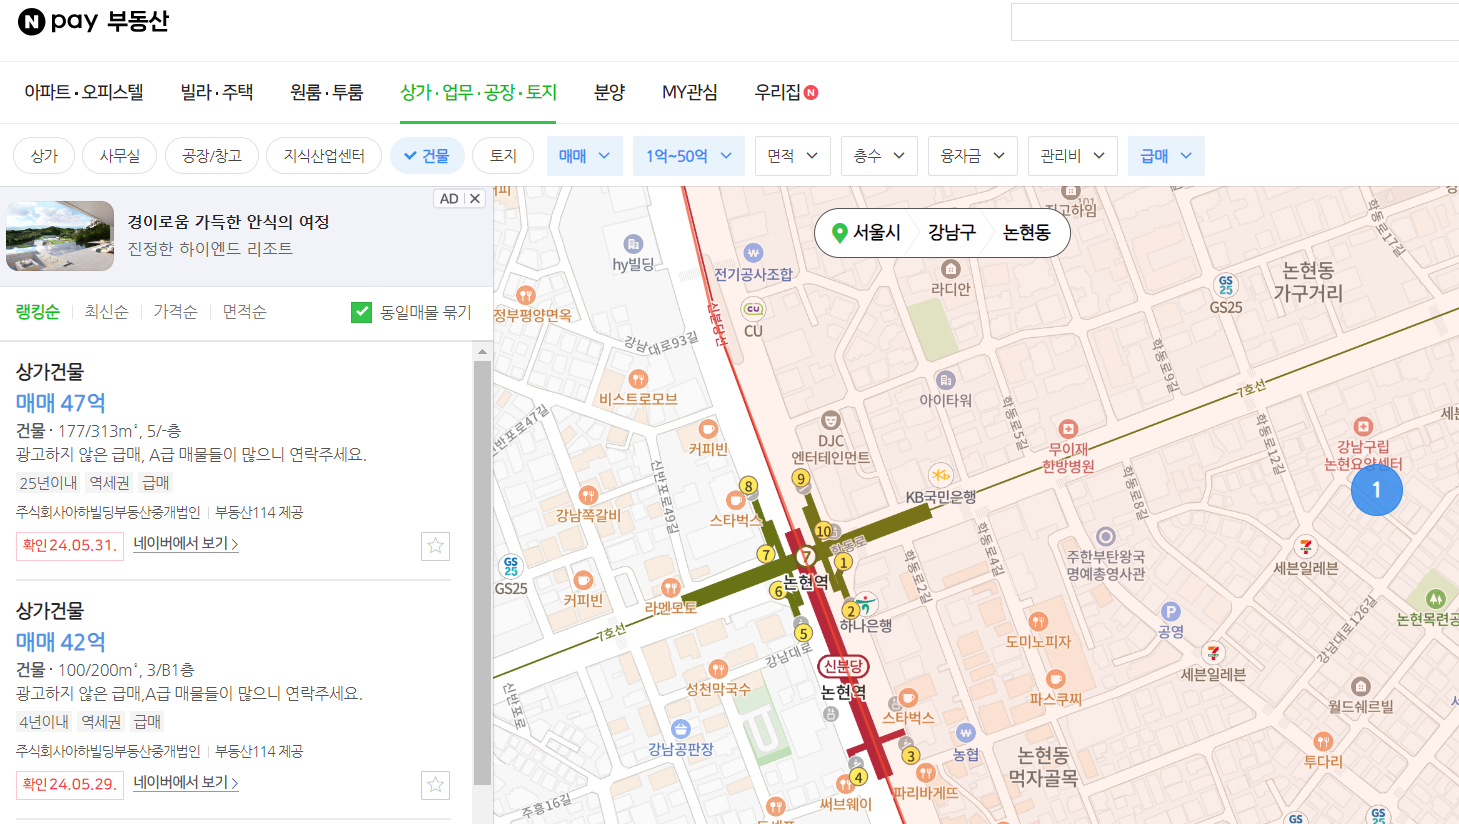Click the 주한부탄왕국 명예총영사관 icon
This screenshot has height=824, width=1459.
[x=1105, y=537]
